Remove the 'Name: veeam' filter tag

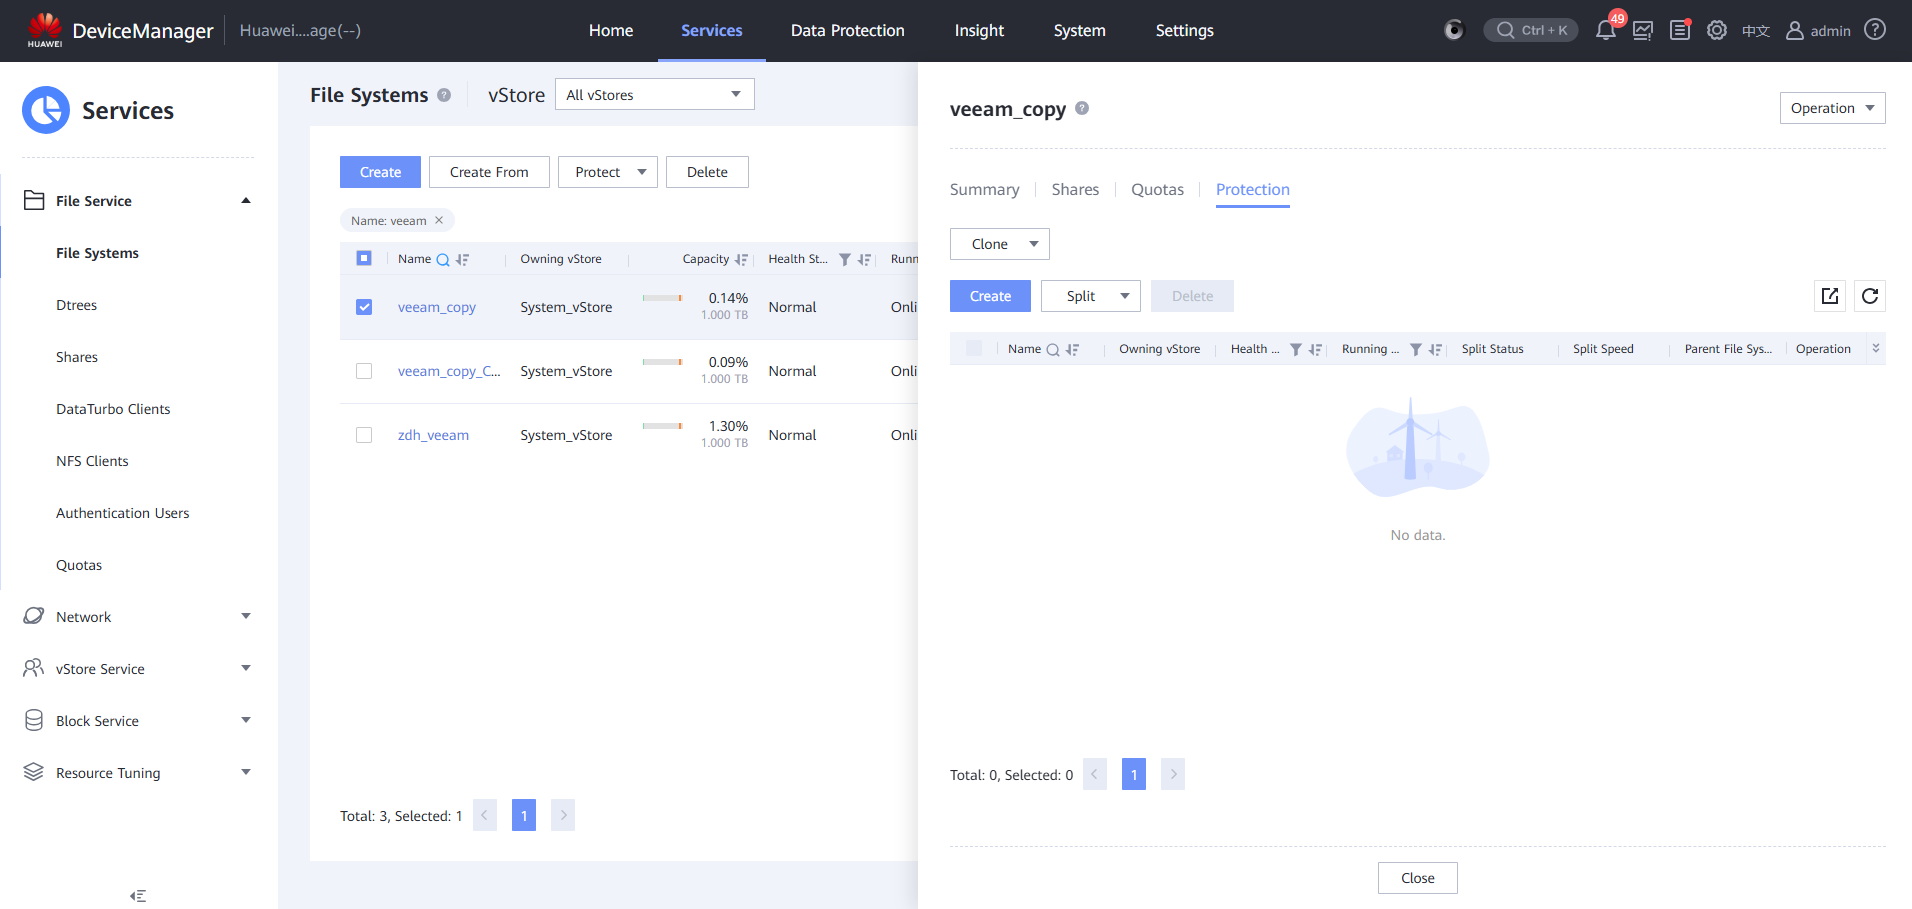[439, 220]
